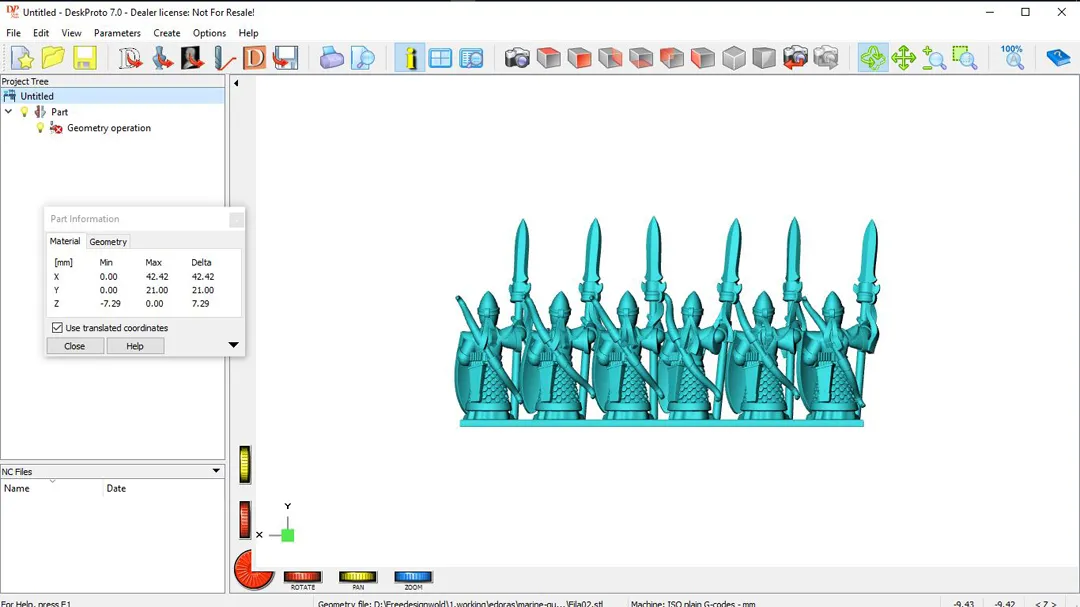Open the File menu

(13, 33)
